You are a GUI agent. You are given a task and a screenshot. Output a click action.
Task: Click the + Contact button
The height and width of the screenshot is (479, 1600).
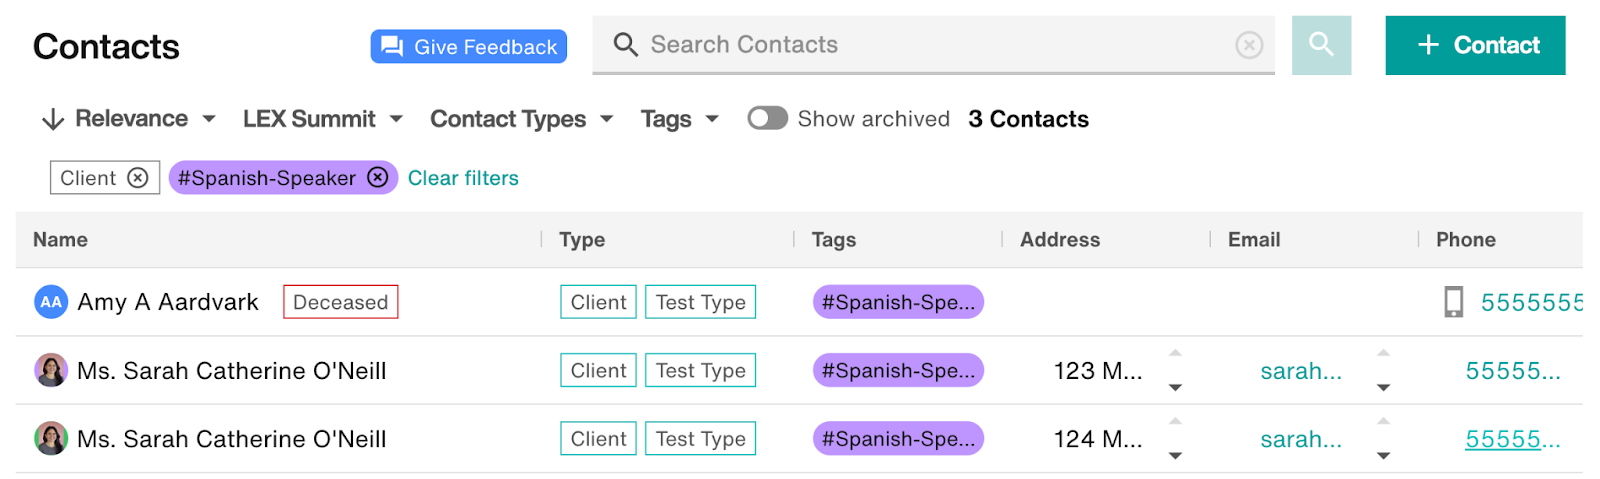pos(1475,45)
